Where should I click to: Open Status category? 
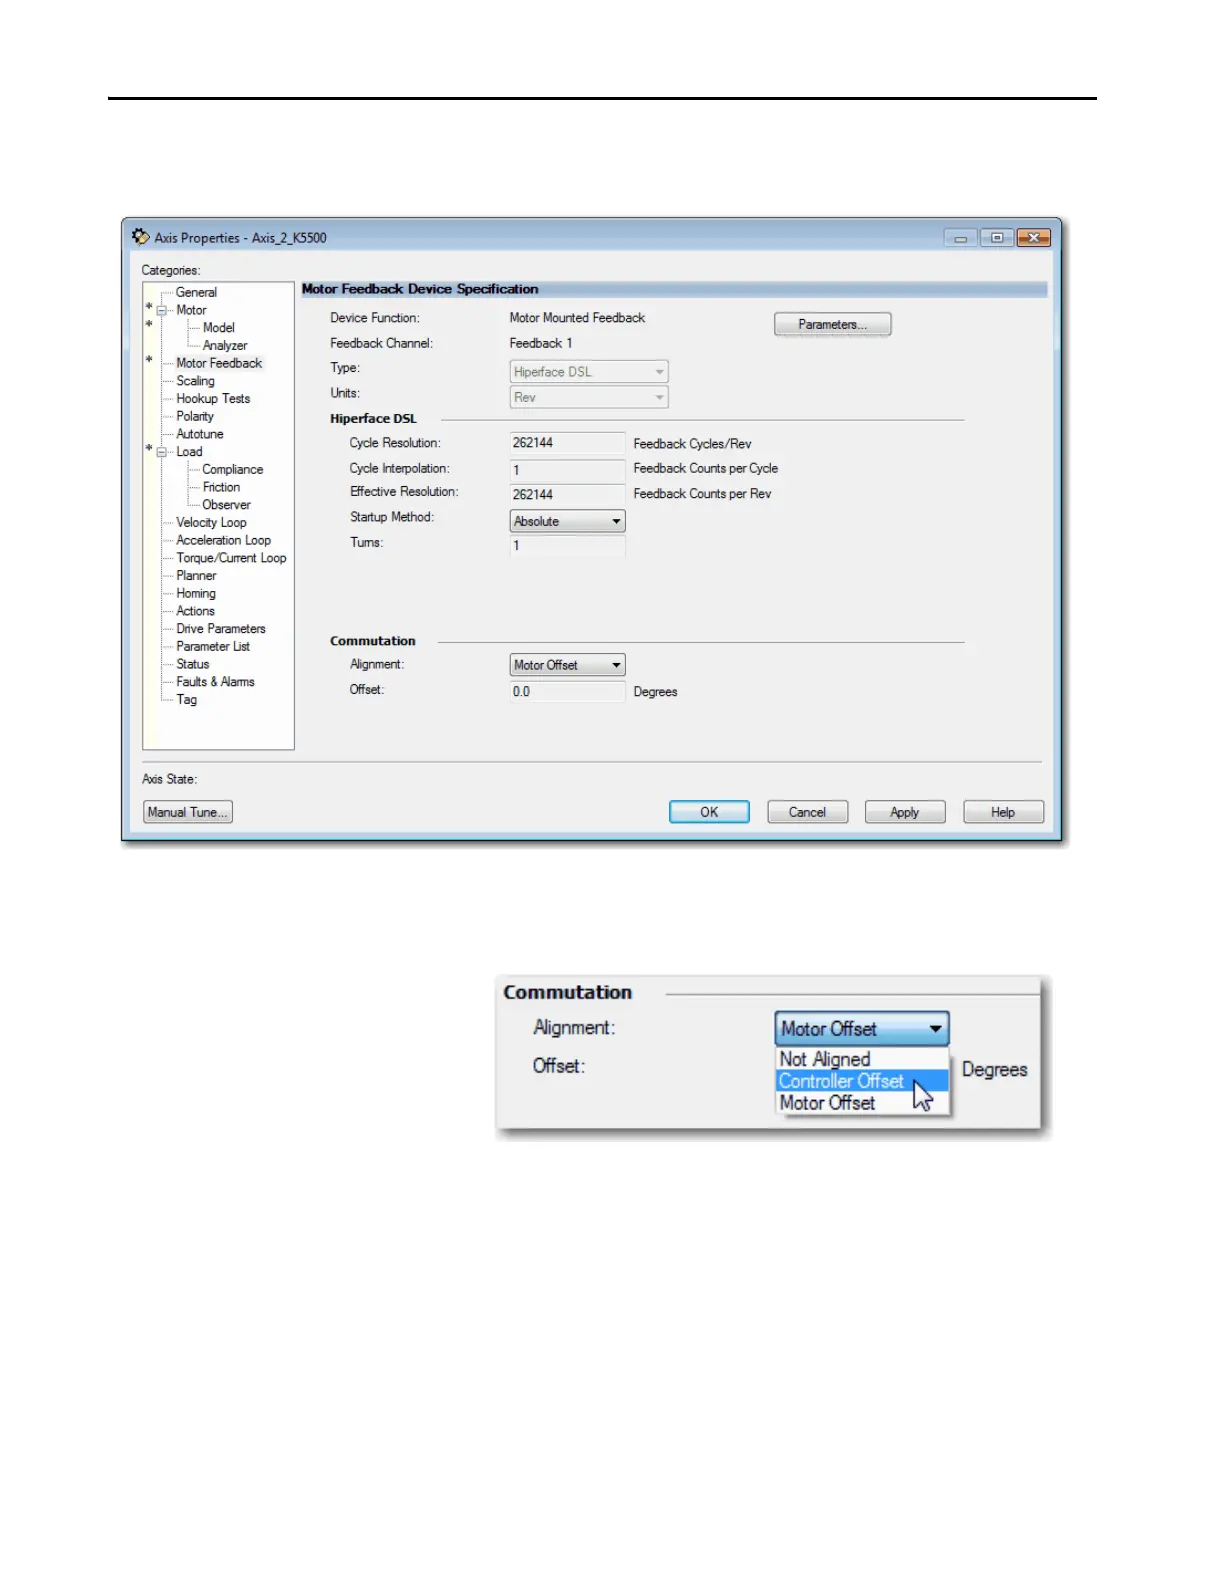click(x=193, y=665)
